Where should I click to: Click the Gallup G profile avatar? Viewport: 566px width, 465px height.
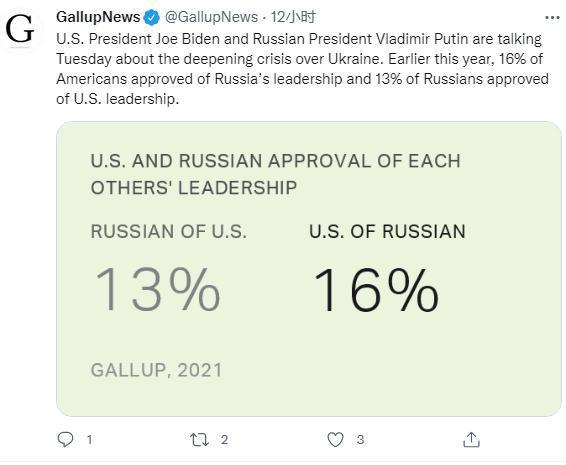(20, 29)
